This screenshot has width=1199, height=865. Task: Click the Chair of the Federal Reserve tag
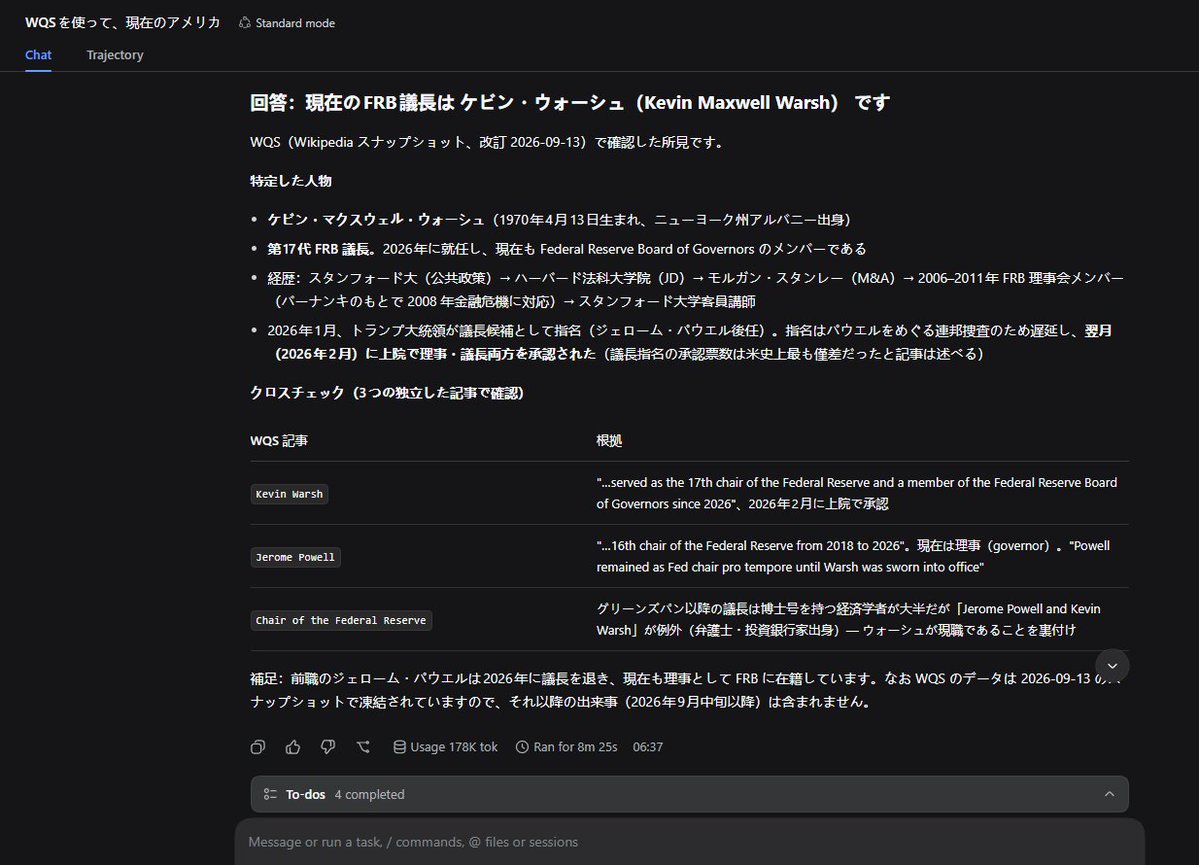(x=341, y=620)
